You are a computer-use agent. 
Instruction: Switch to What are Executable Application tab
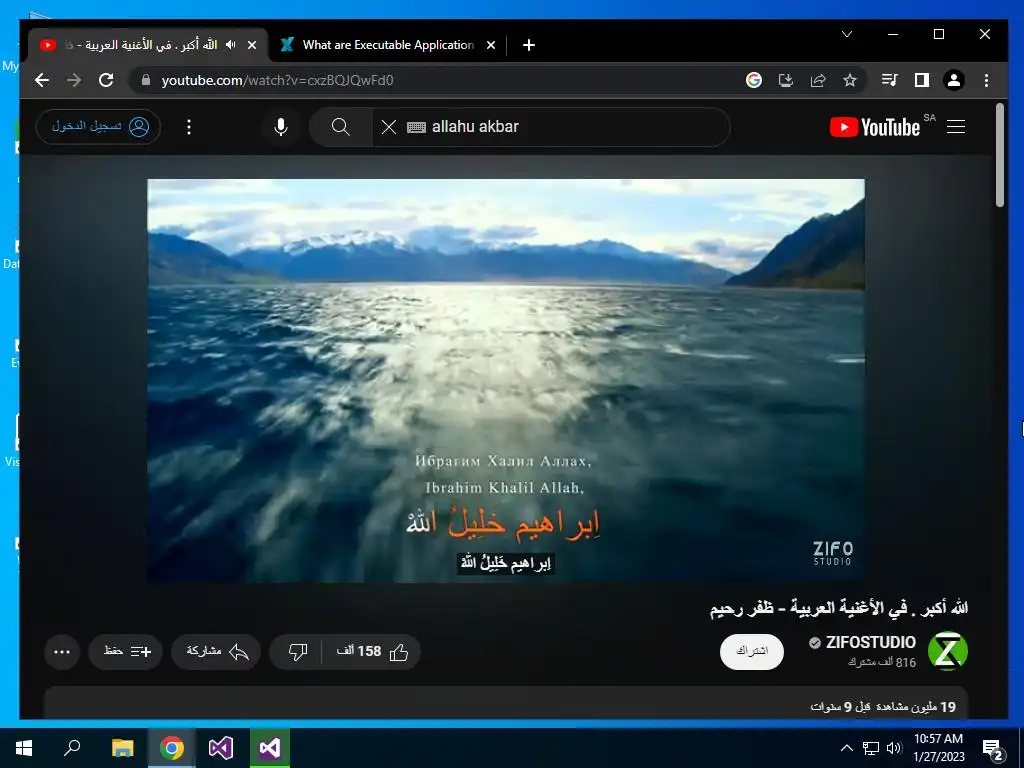coord(388,45)
